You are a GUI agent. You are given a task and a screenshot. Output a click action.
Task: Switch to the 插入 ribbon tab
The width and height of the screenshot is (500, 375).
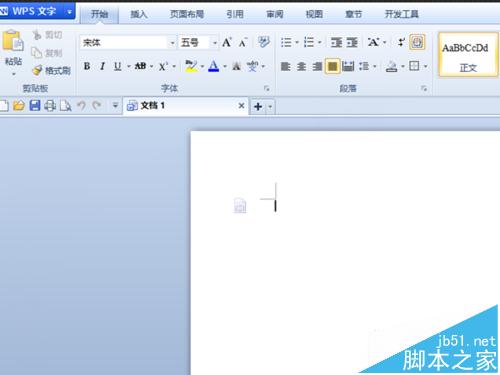click(139, 14)
